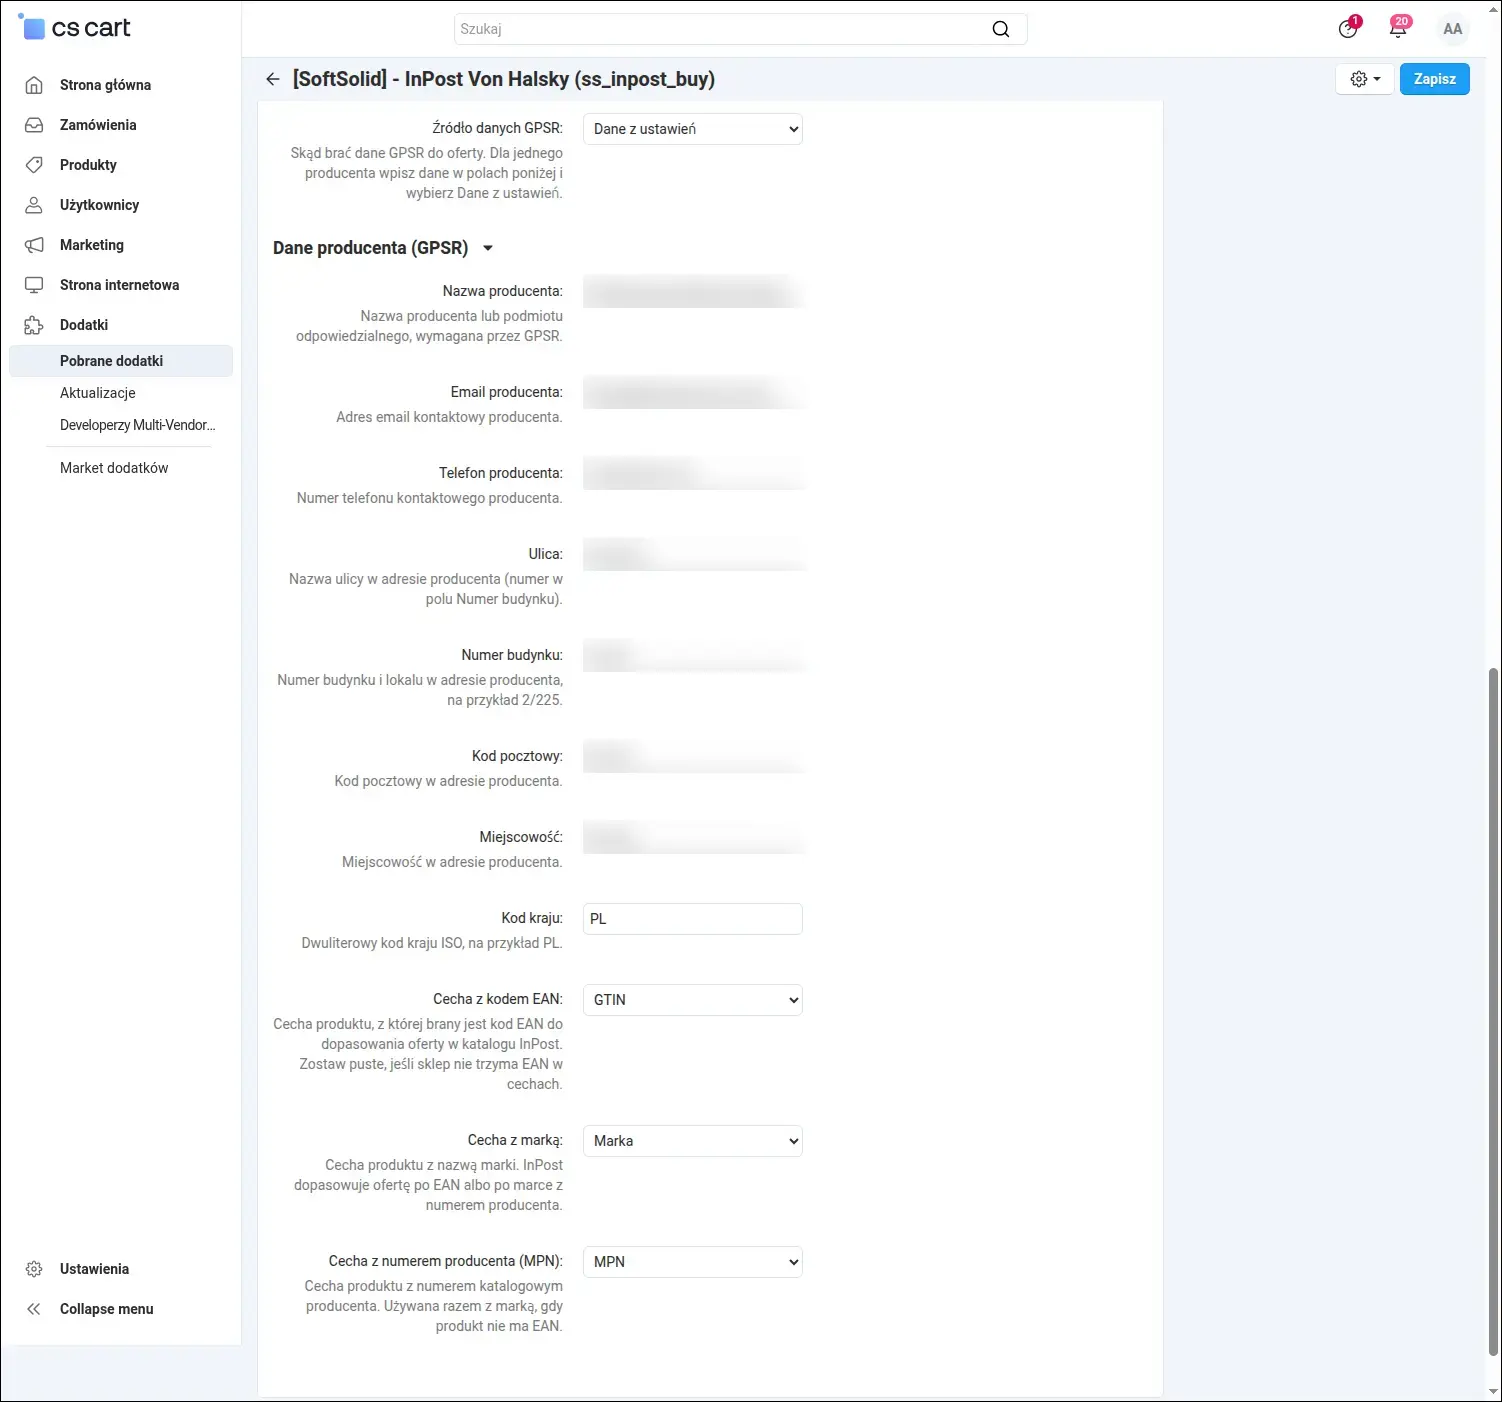
Task: Click Kod pocztowy input field
Action: 693,757
